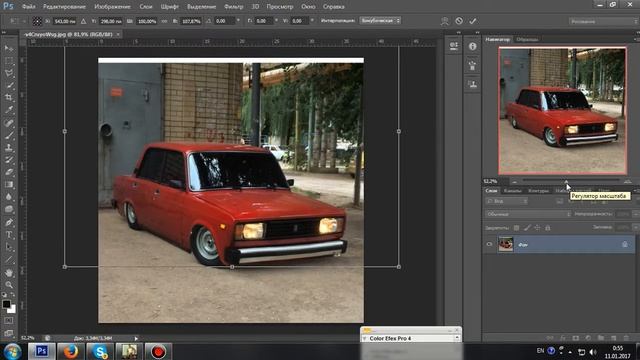This screenshot has width=640, height=360.
Task: Expand the status bar info arrow
Action: pos(136,338)
